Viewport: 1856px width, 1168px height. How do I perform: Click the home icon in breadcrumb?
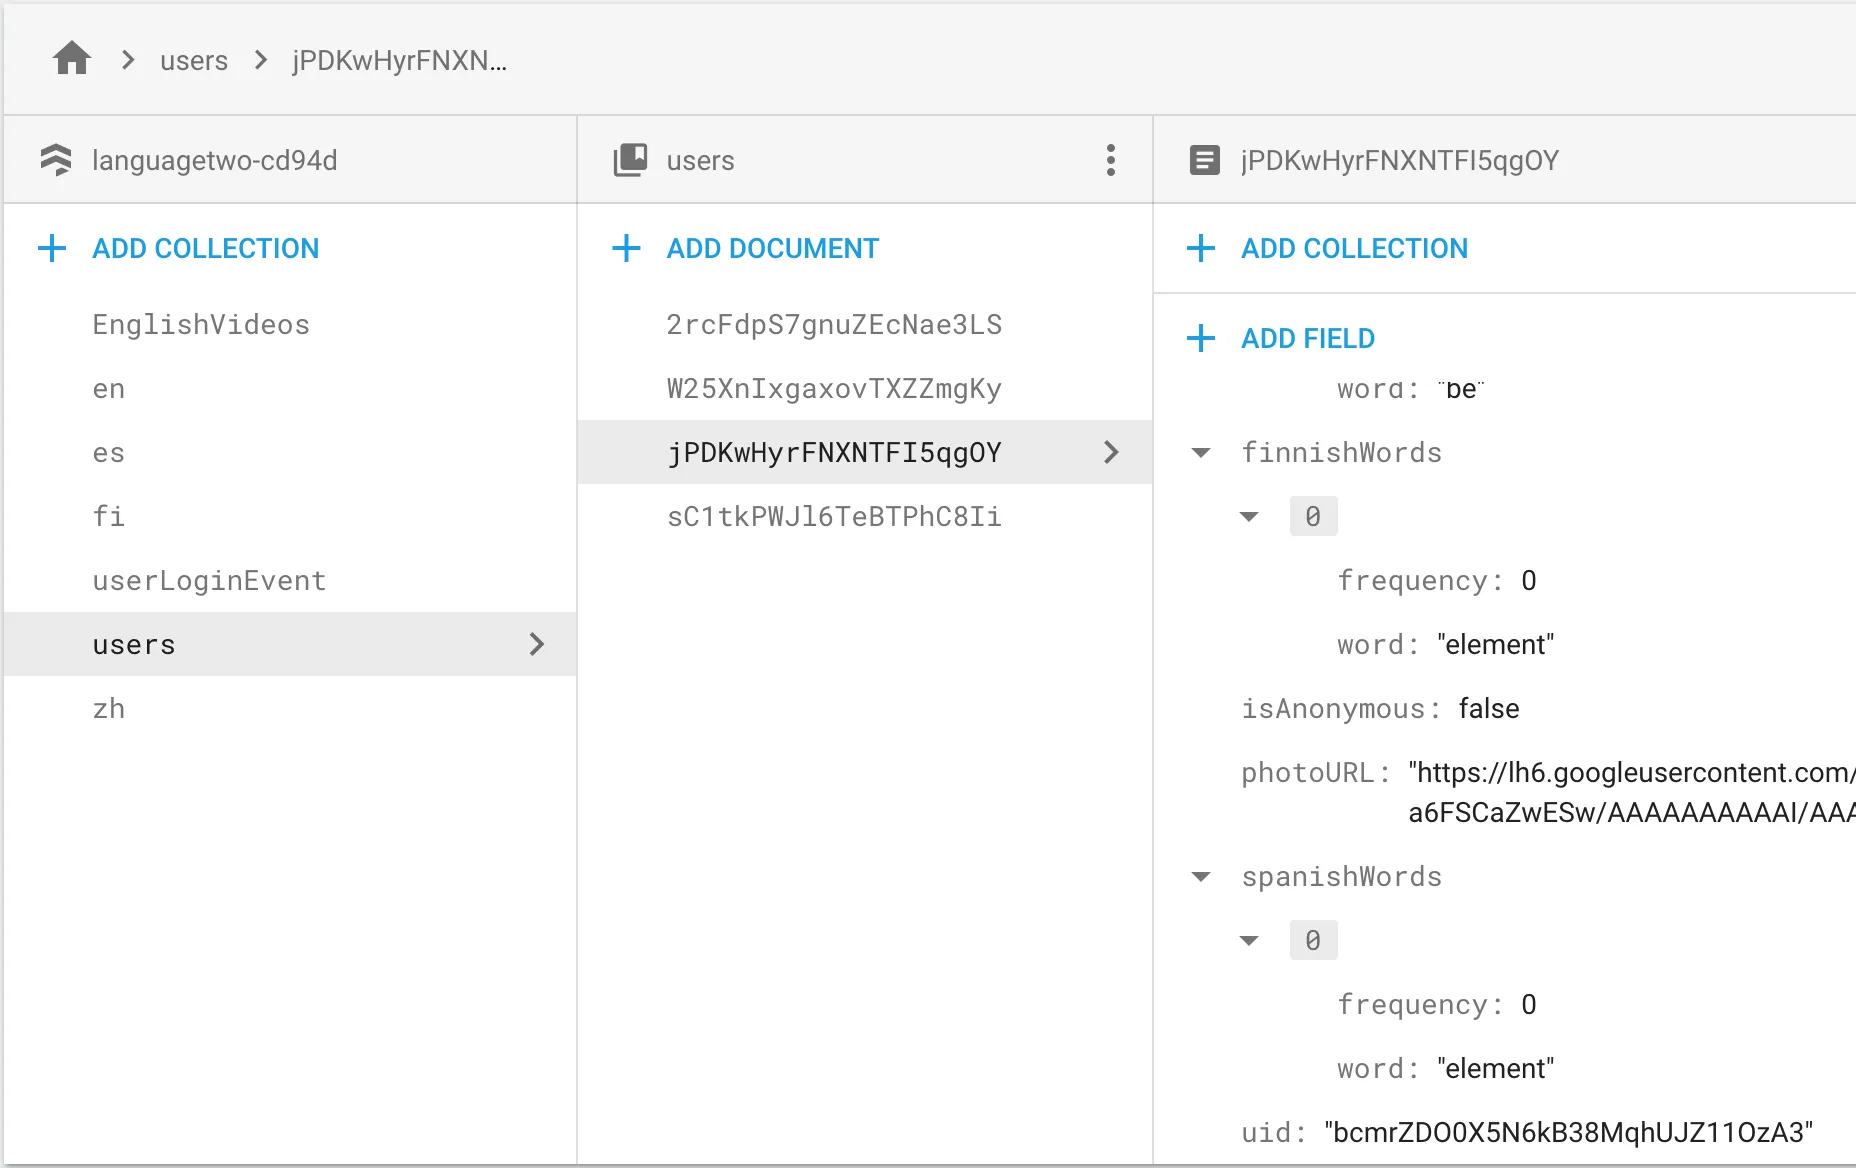pos(72,59)
